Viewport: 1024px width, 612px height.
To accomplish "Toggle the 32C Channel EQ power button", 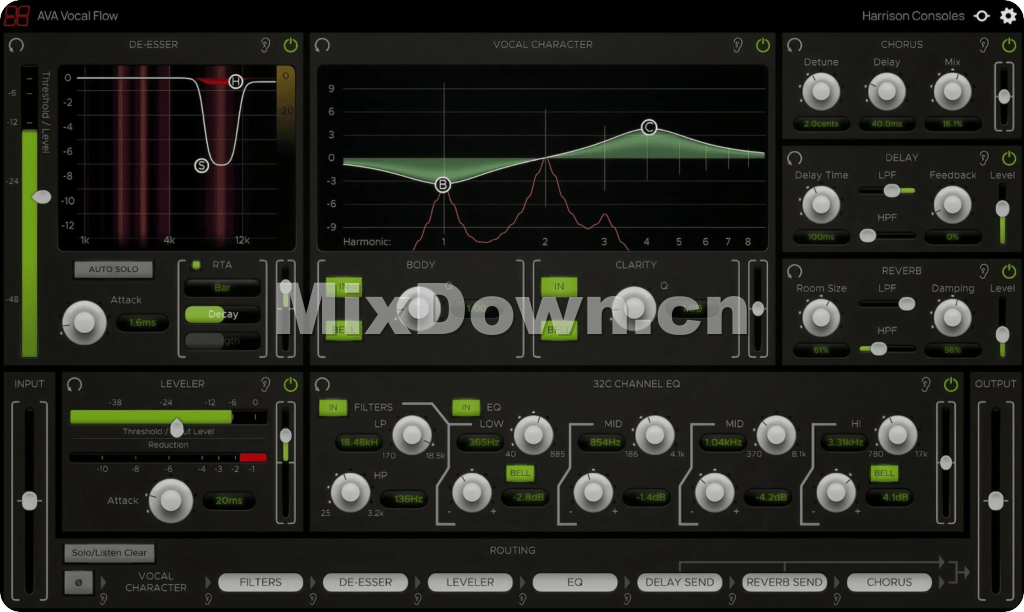I will [951, 384].
